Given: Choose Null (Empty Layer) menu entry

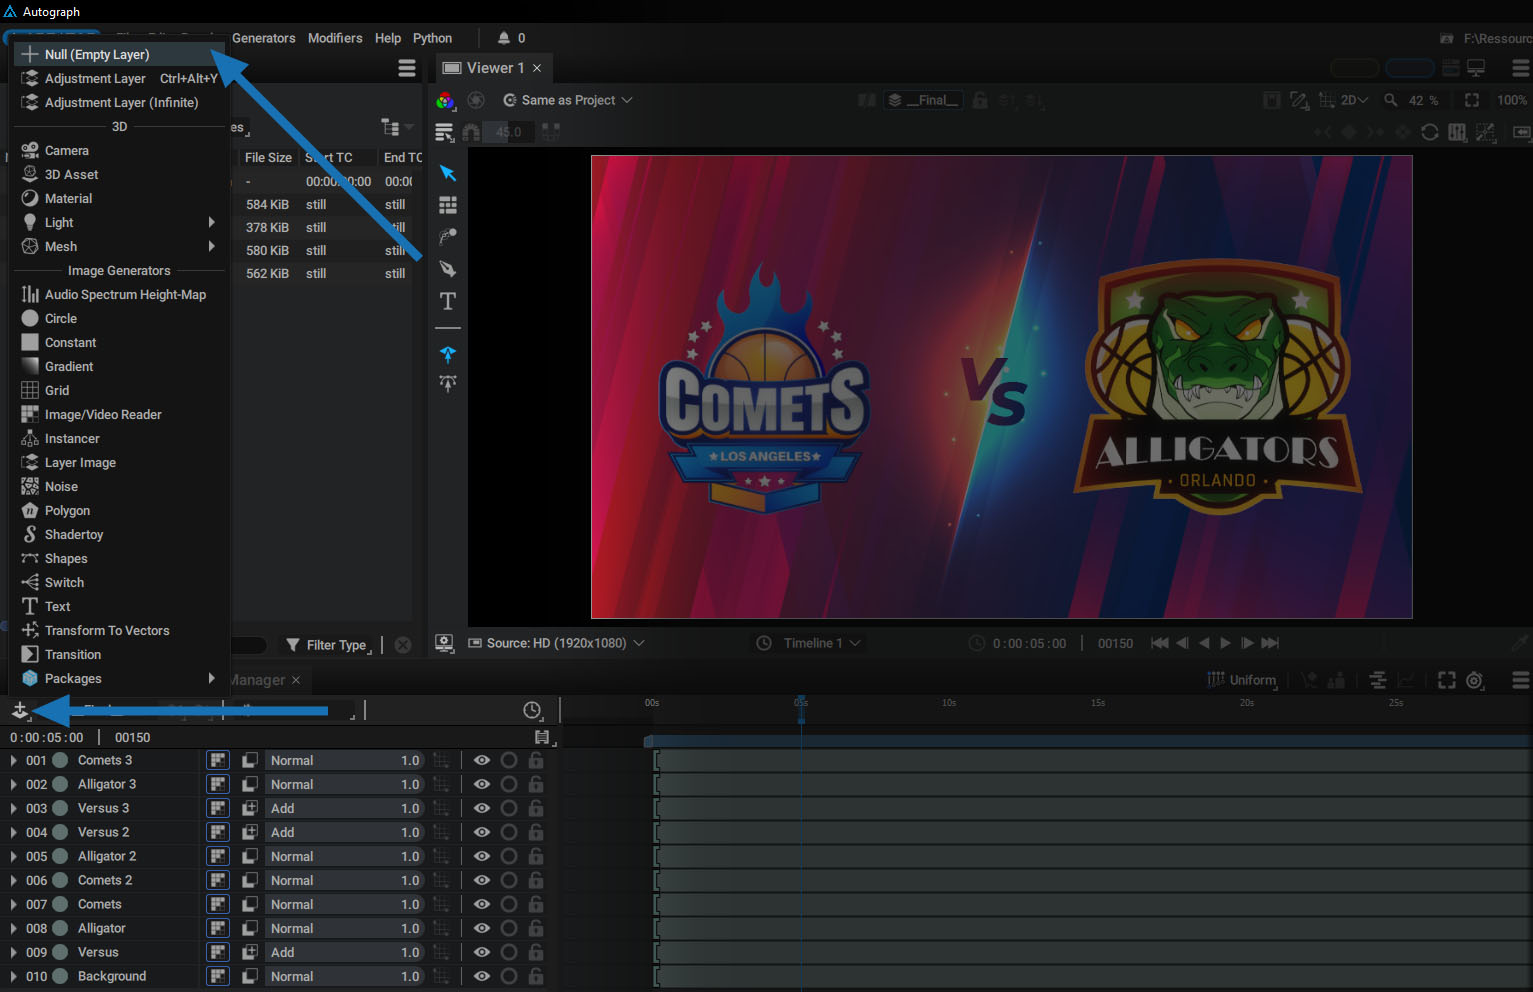Looking at the screenshot, I should (x=118, y=54).
